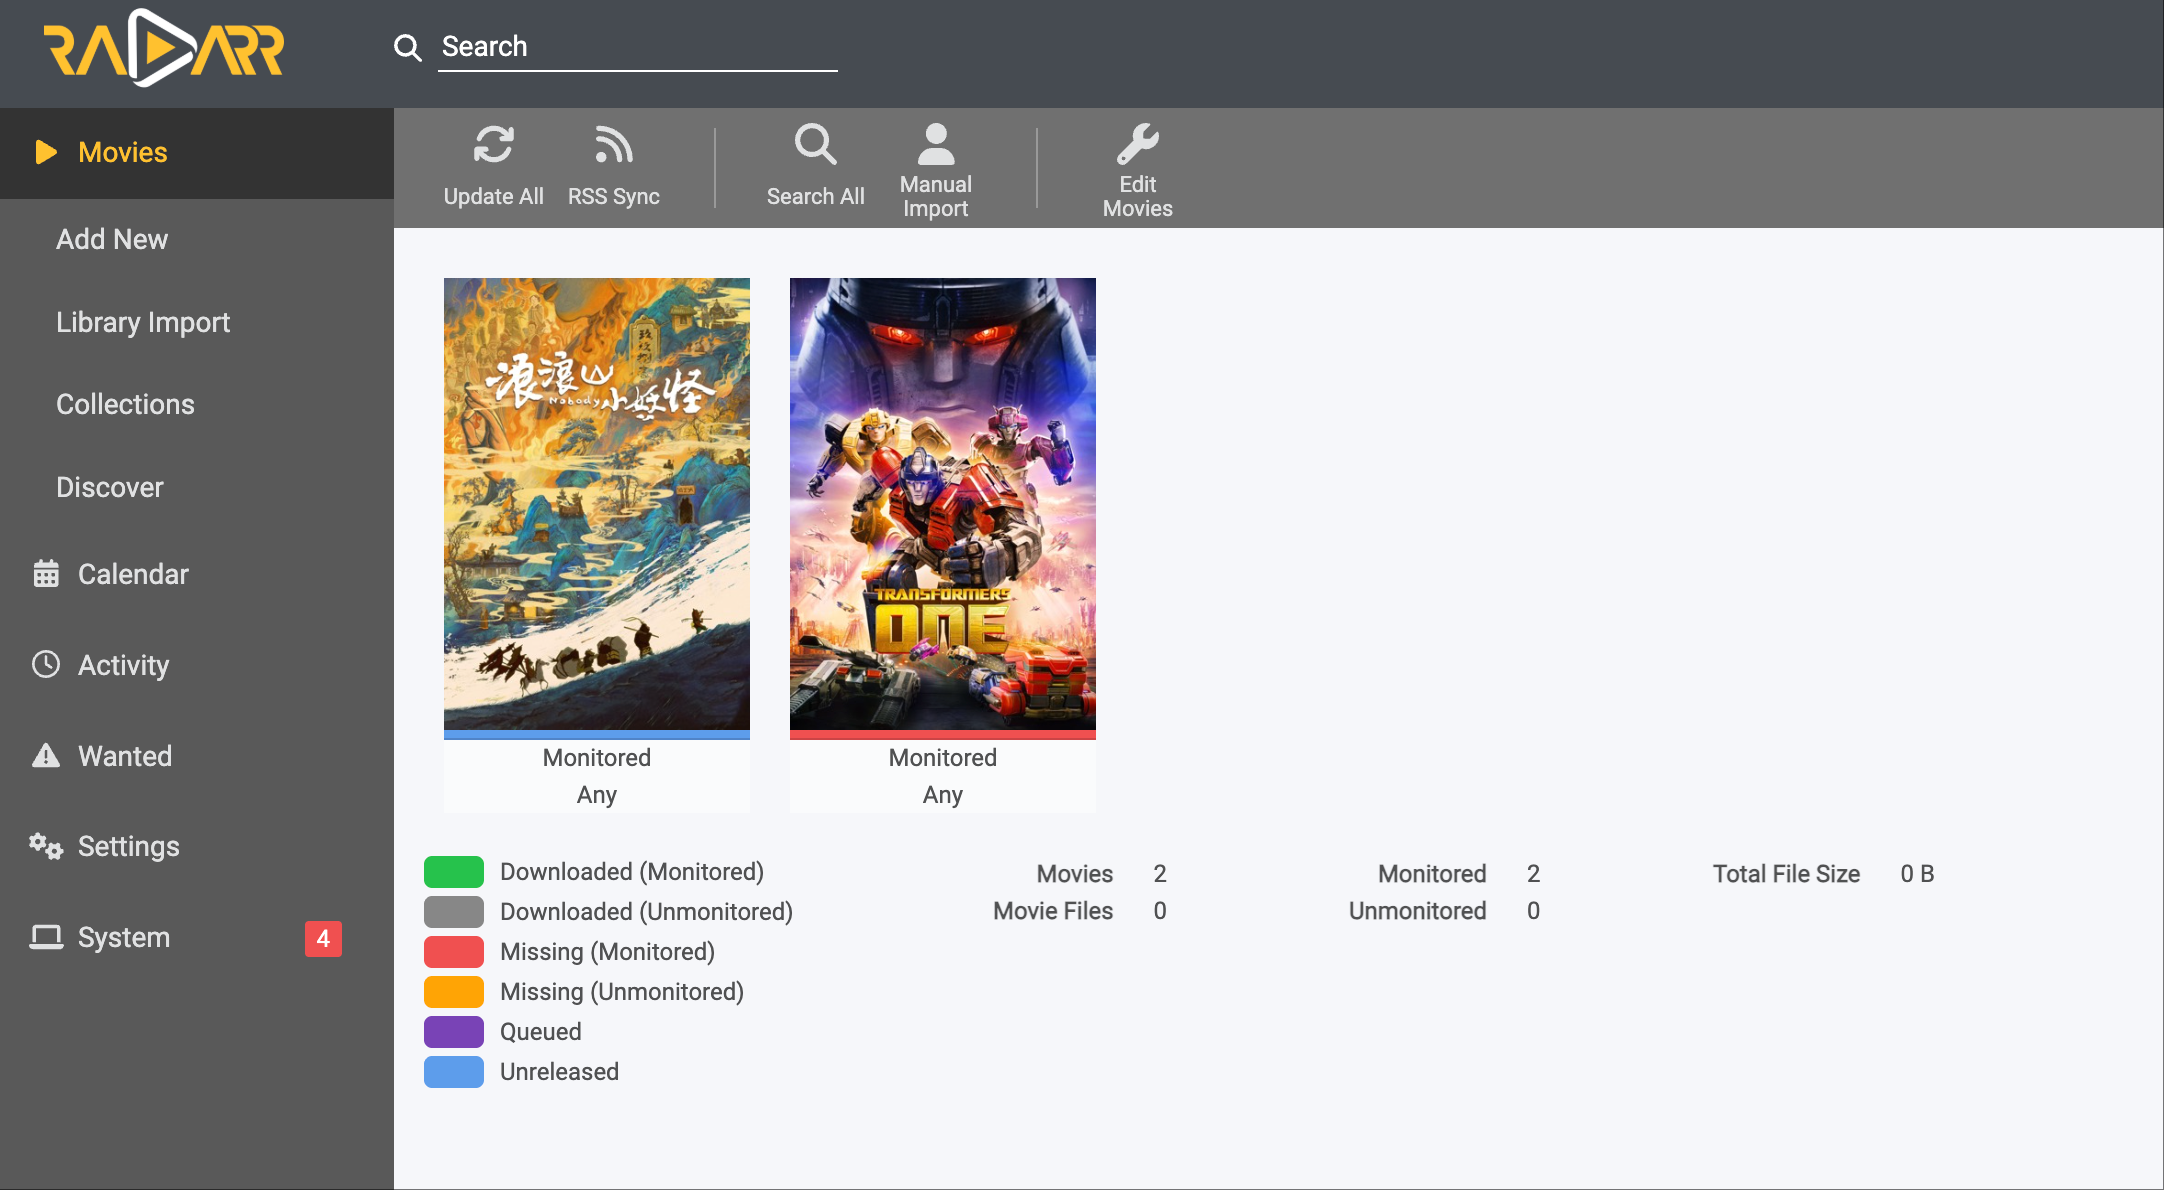Viewport: 2164px width, 1190px height.
Task: Open the Nobody movie poster
Action: tap(597, 504)
